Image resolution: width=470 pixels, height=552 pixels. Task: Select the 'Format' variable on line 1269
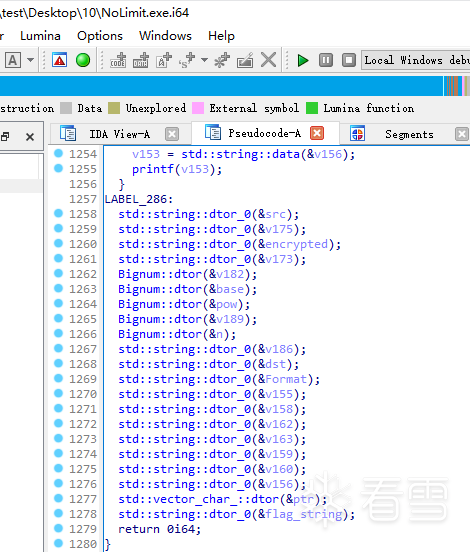(286, 379)
